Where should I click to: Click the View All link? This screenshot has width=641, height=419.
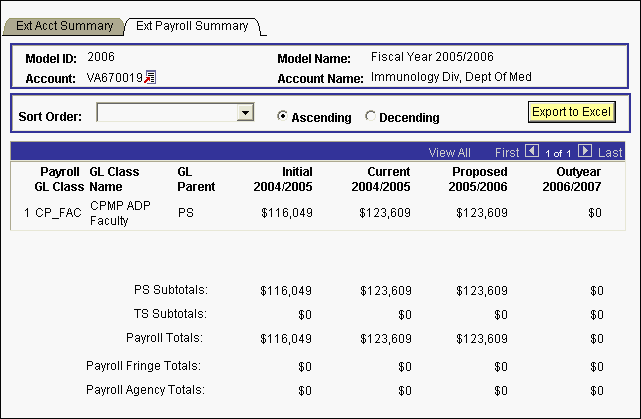[x=449, y=153]
